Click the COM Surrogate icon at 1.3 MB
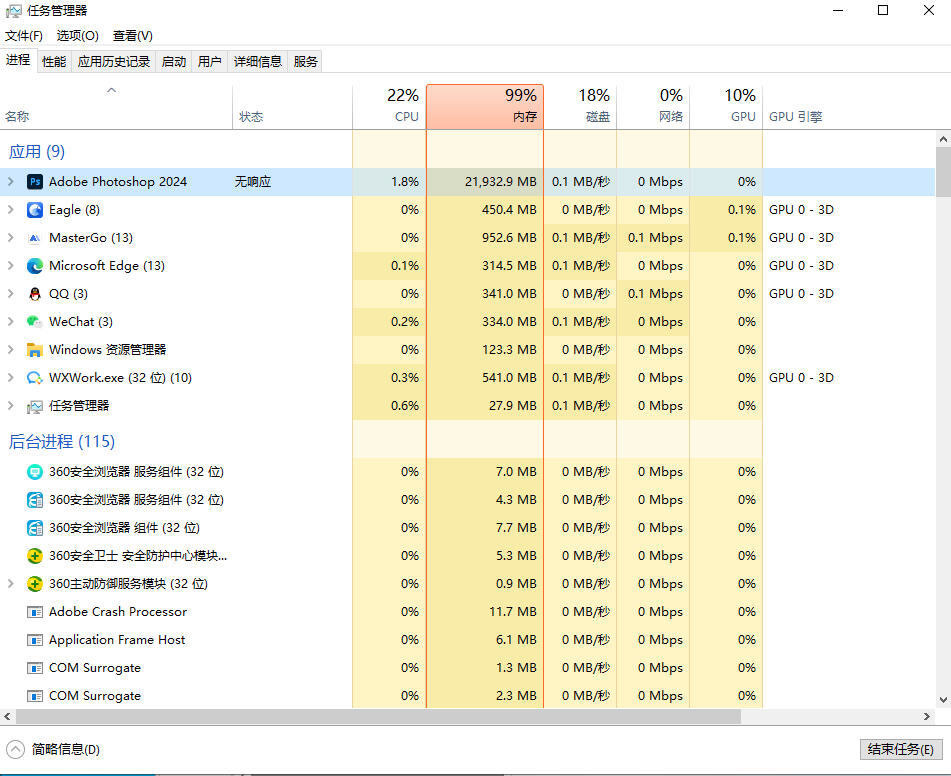The image size is (951, 776). pos(35,668)
